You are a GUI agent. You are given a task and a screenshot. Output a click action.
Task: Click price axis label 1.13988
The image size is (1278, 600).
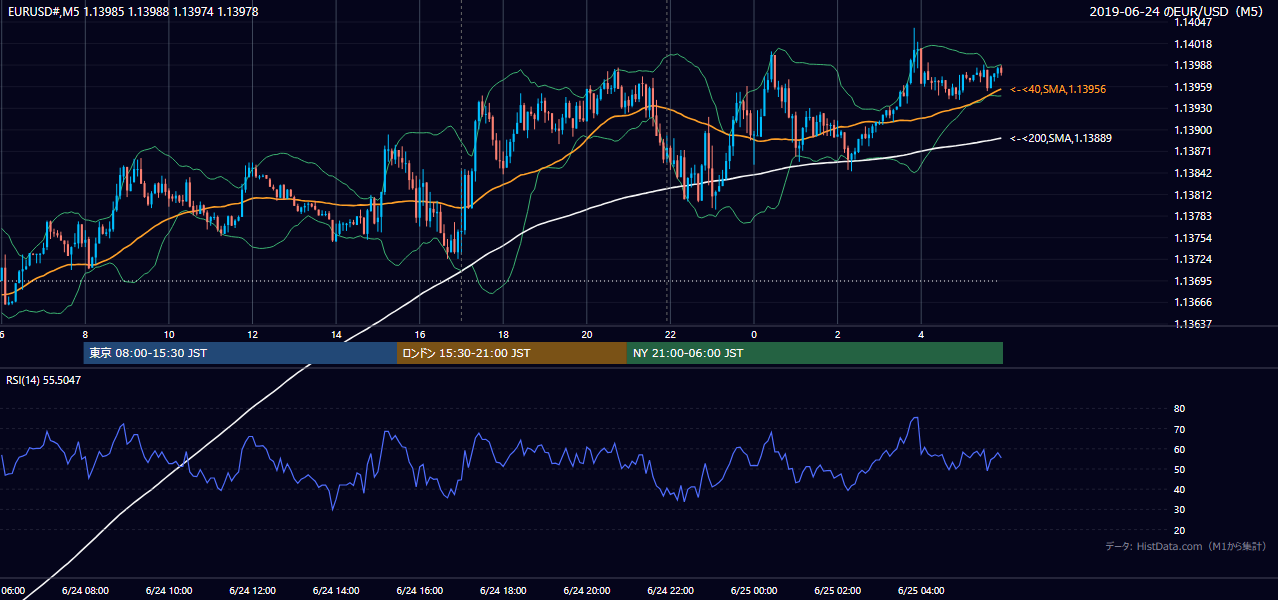tap(1193, 65)
